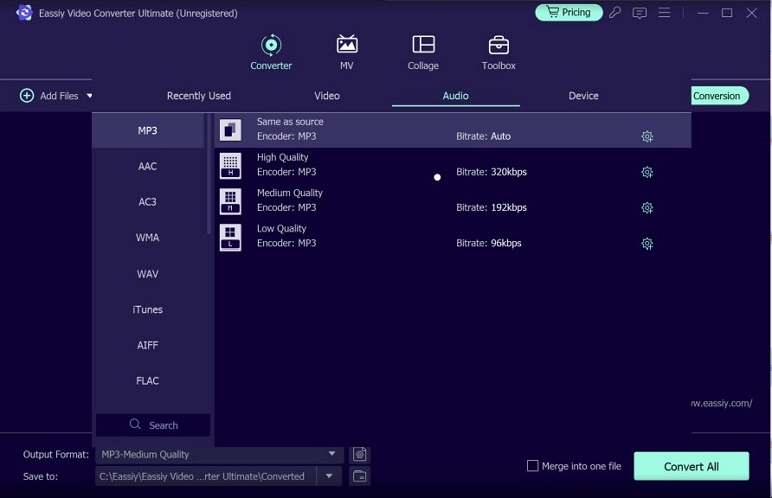
Task: Select WAV format in list
Action: 148,274
